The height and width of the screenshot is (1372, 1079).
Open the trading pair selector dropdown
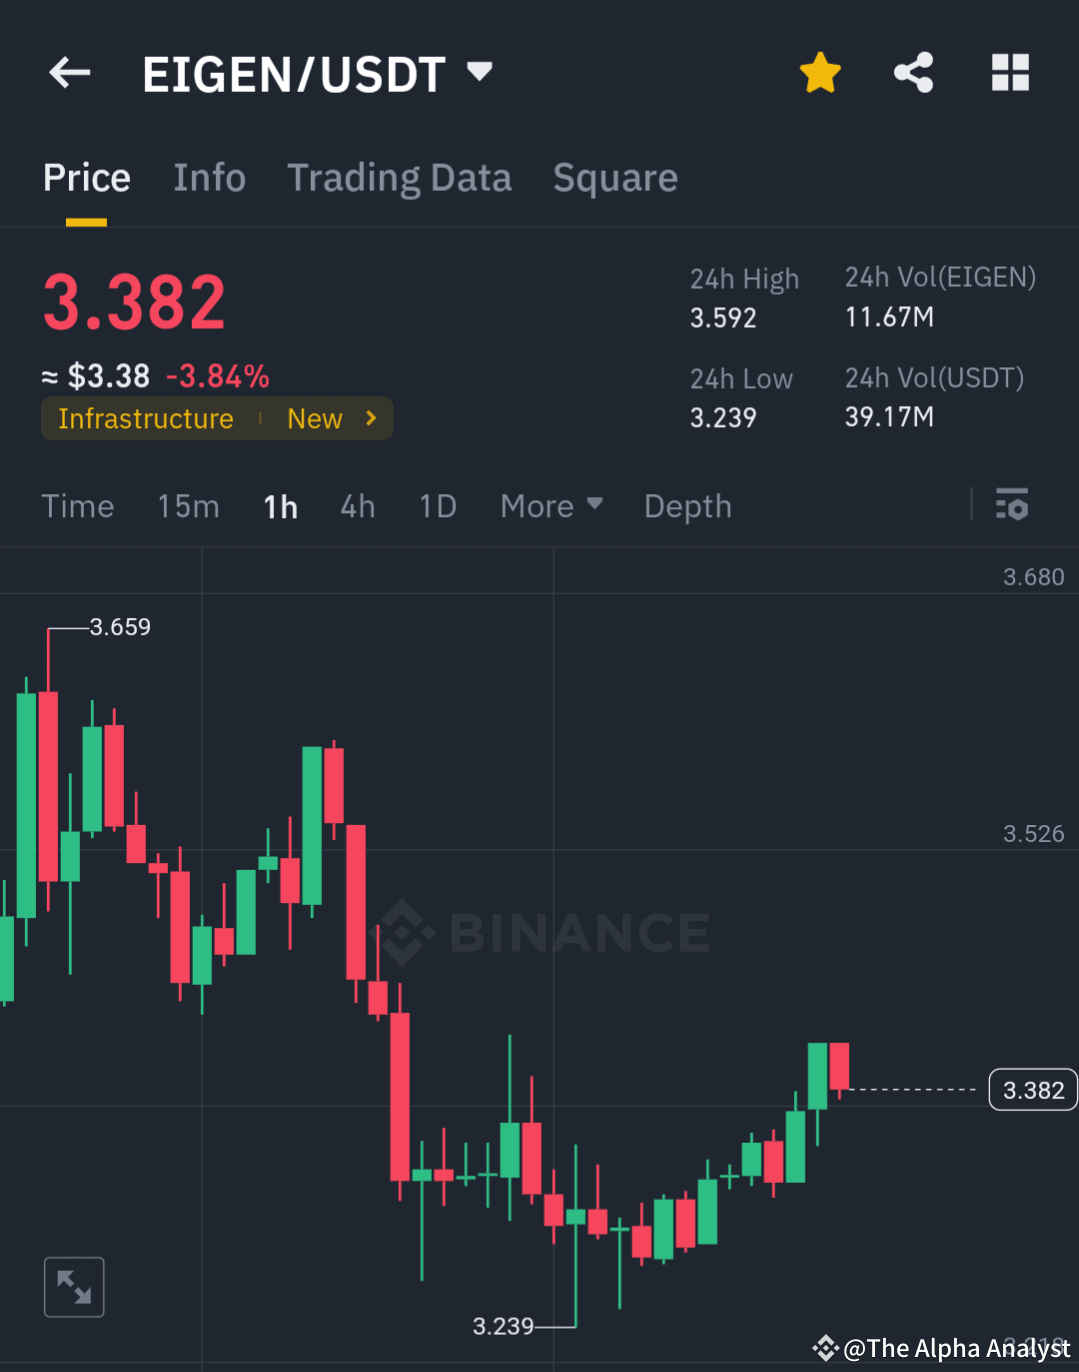point(479,72)
